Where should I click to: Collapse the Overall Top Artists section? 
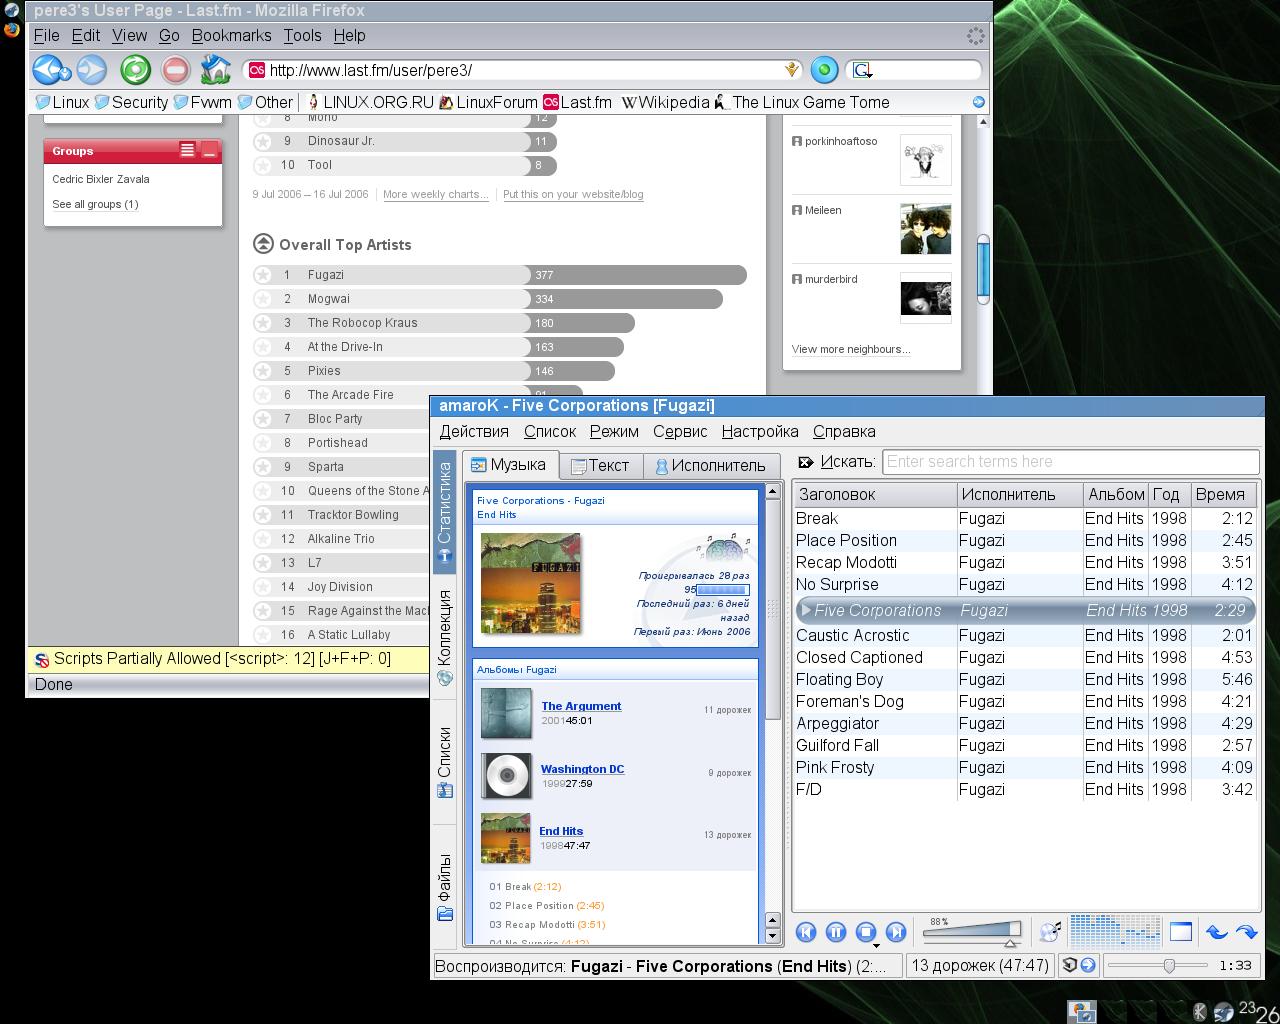click(x=263, y=243)
